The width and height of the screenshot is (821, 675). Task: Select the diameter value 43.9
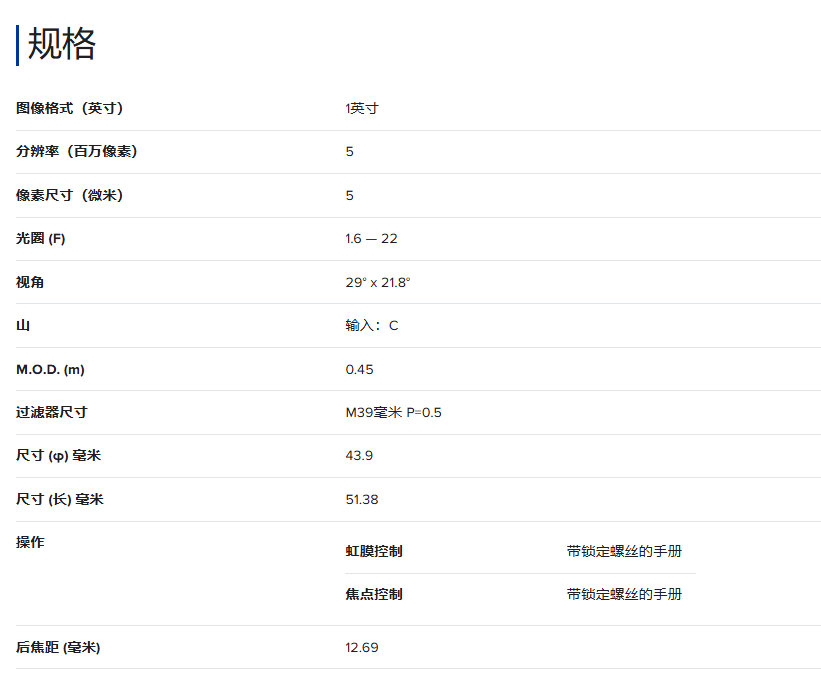(x=359, y=456)
